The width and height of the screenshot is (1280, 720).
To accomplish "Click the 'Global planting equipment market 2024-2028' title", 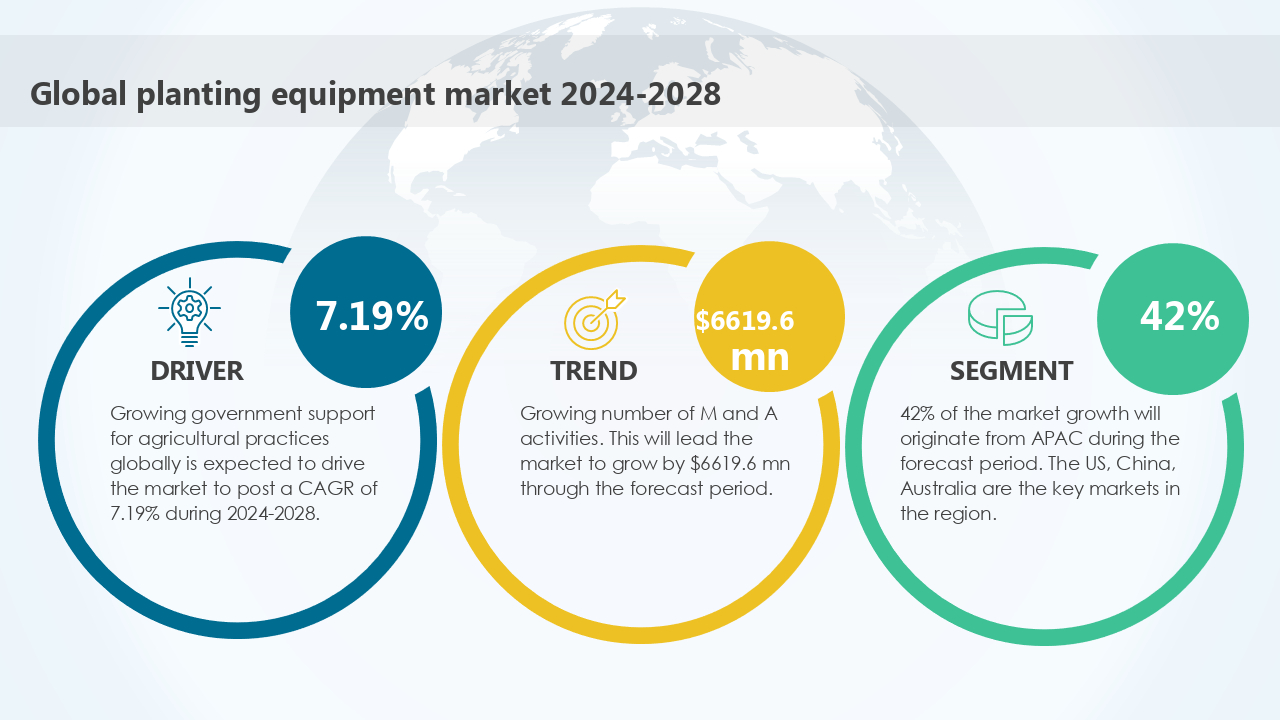I will tap(375, 94).
